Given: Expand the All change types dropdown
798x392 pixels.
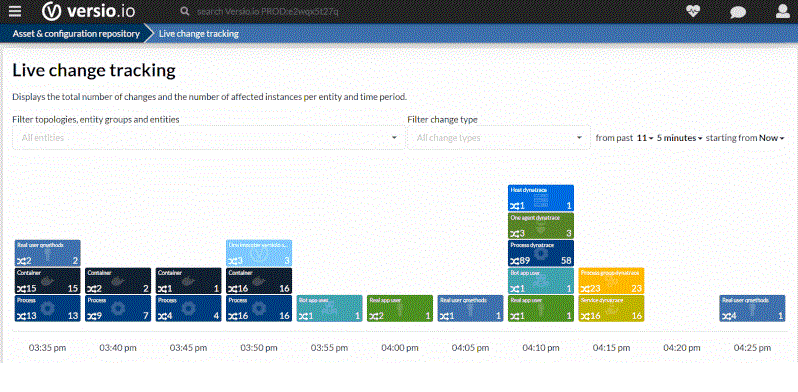Looking at the screenshot, I should (499, 137).
